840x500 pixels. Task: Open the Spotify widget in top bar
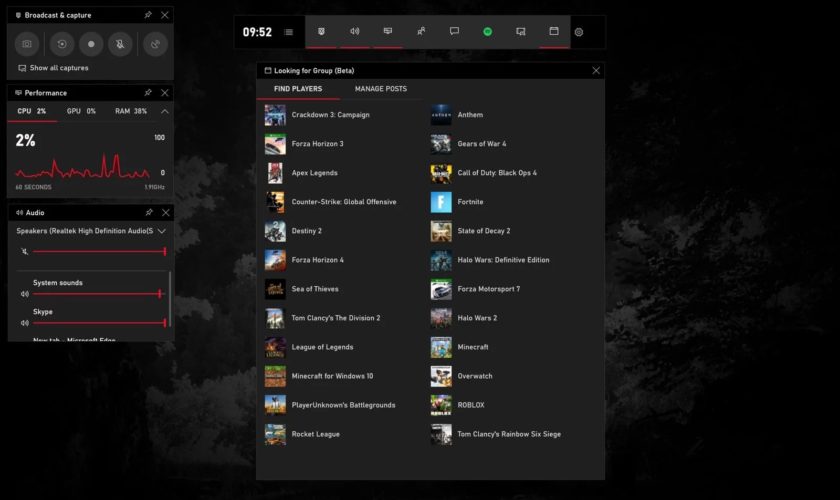pyautogui.click(x=488, y=32)
